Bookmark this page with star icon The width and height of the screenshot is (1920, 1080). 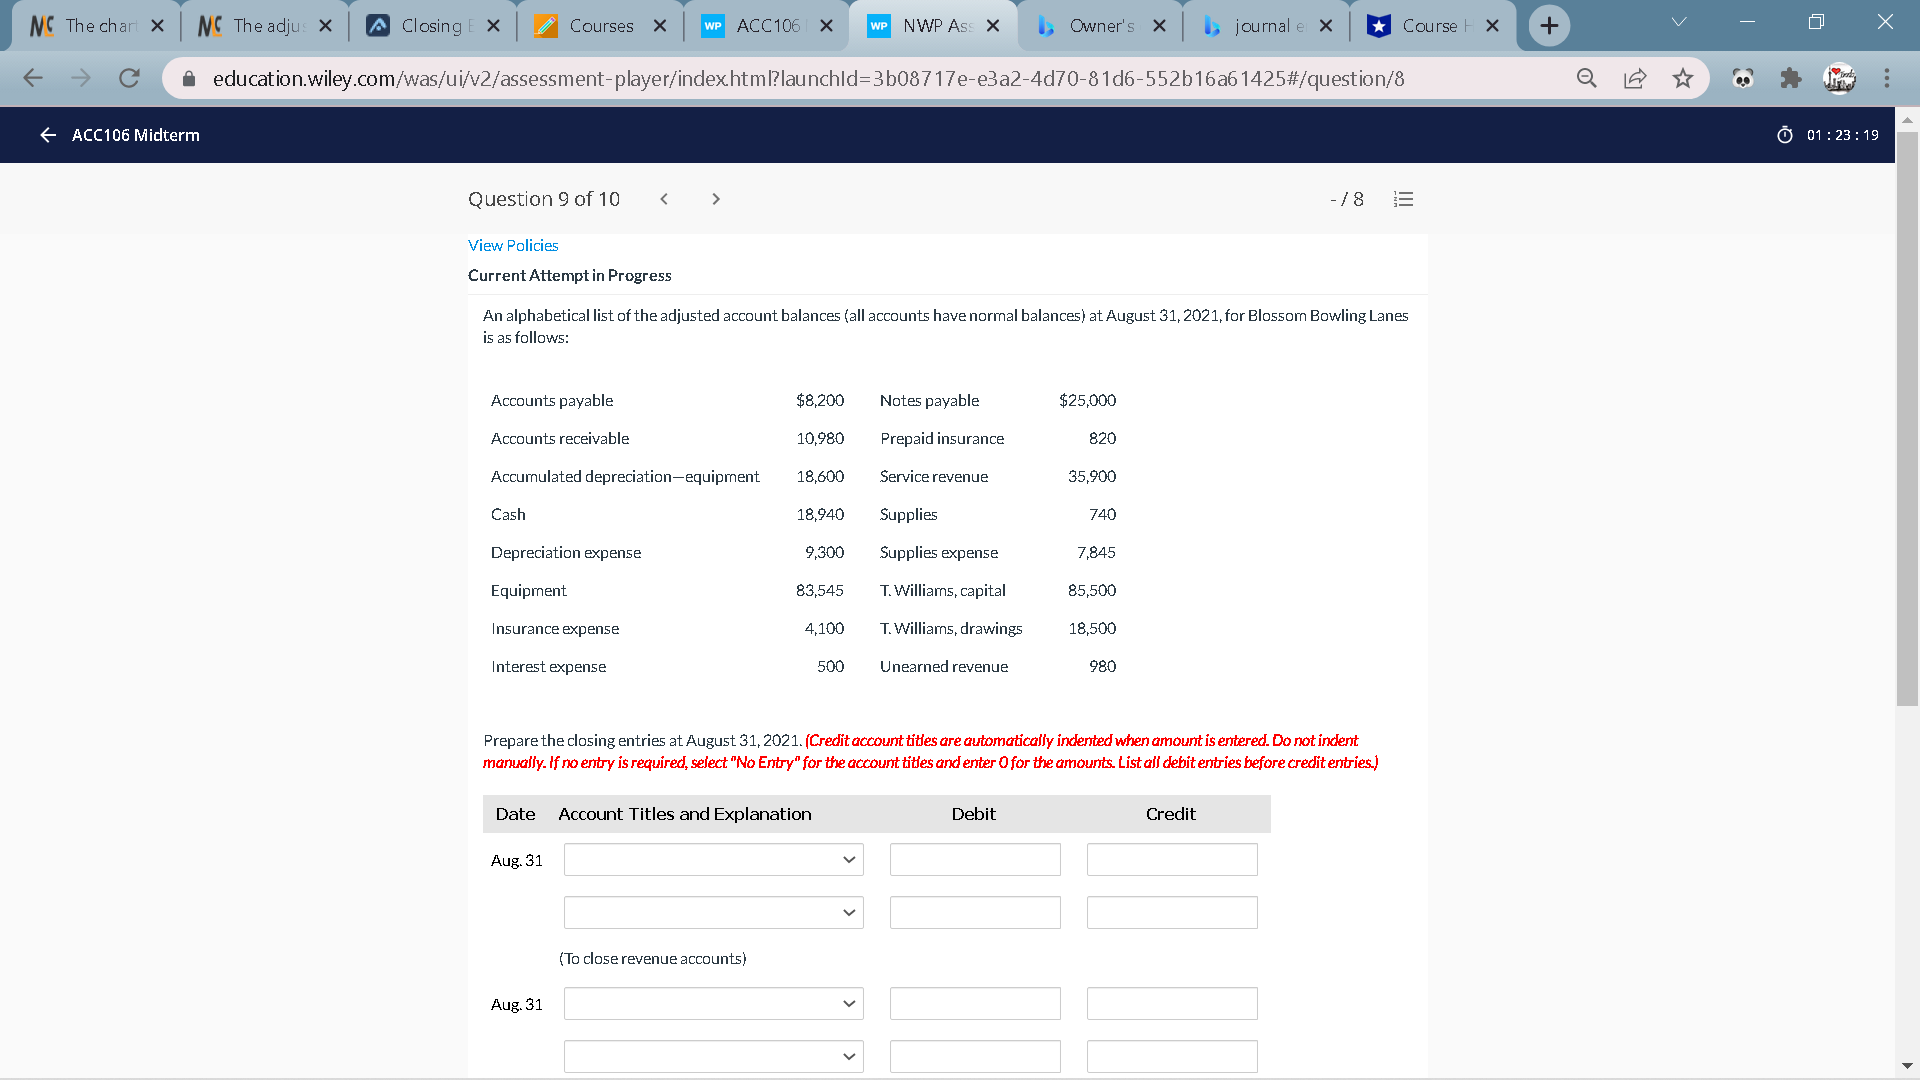tap(1683, 78)
